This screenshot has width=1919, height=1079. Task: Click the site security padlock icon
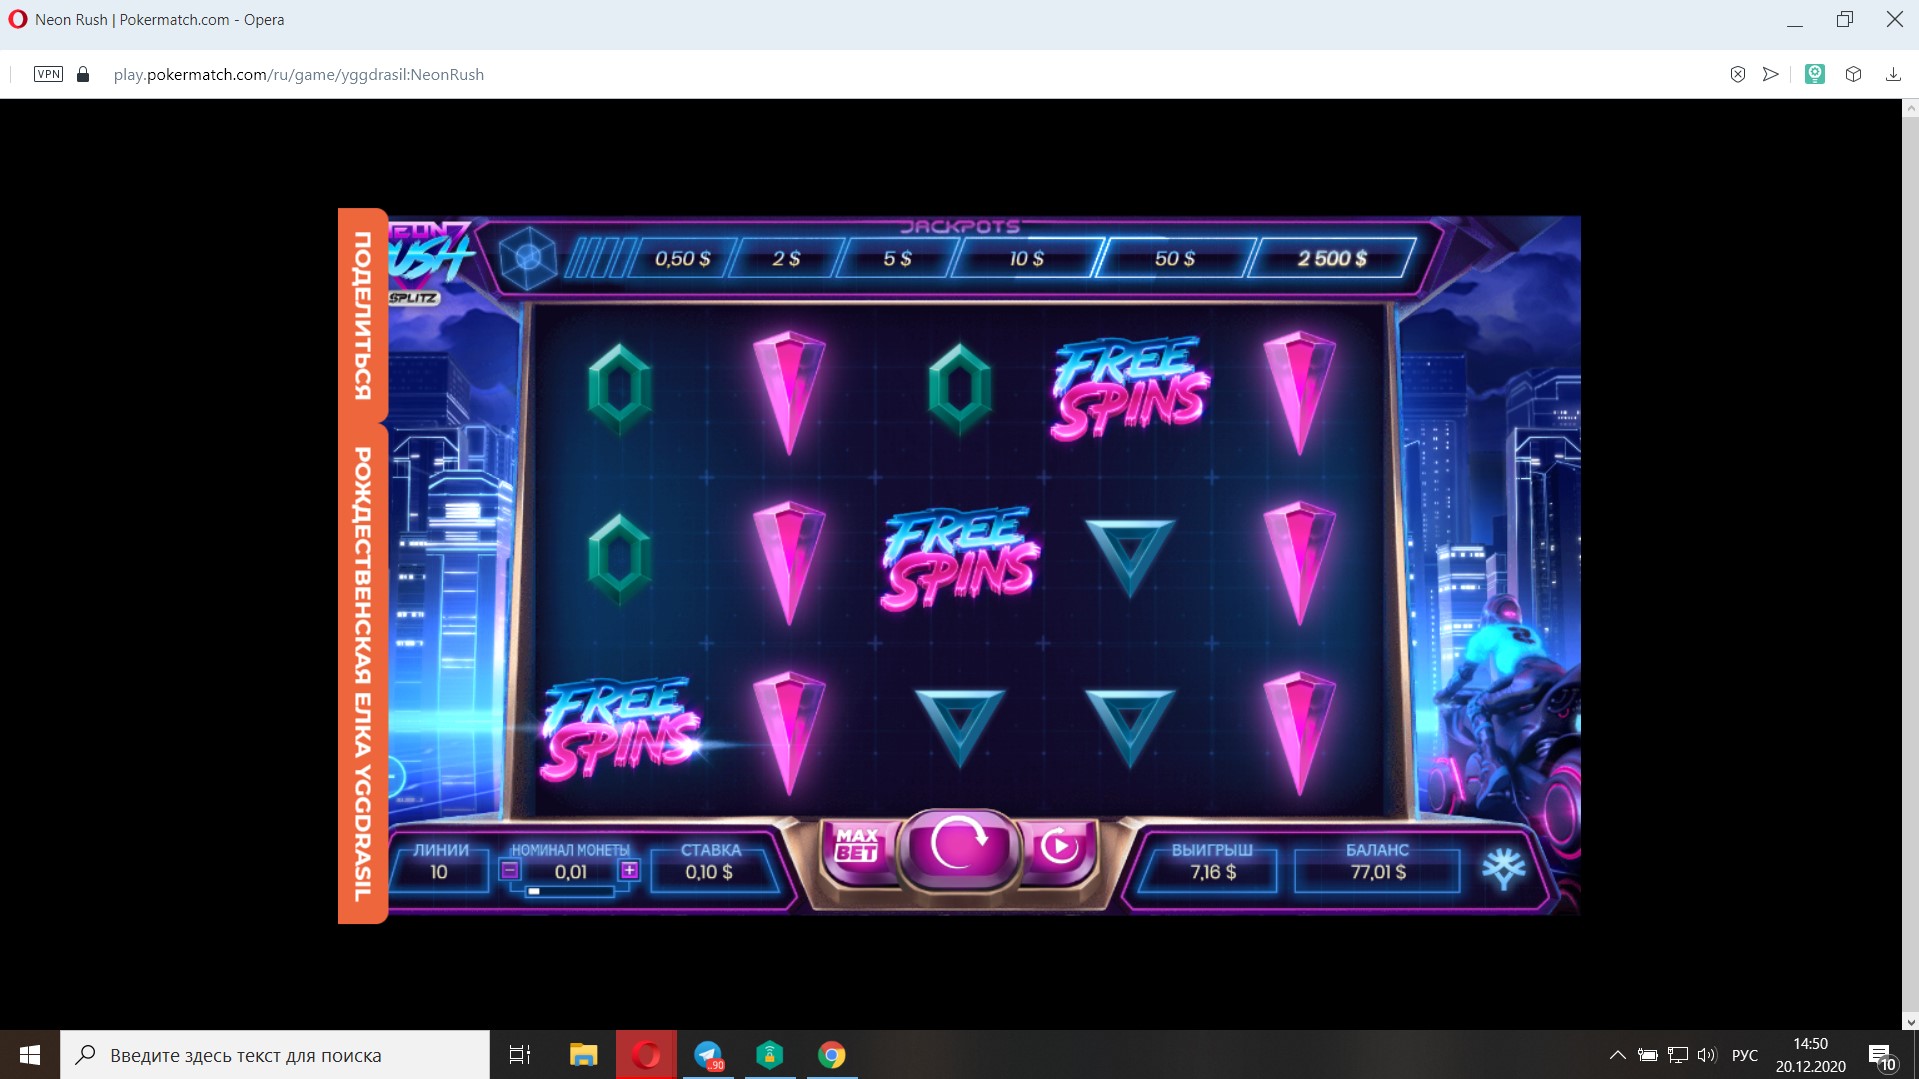tap(83, 74)
